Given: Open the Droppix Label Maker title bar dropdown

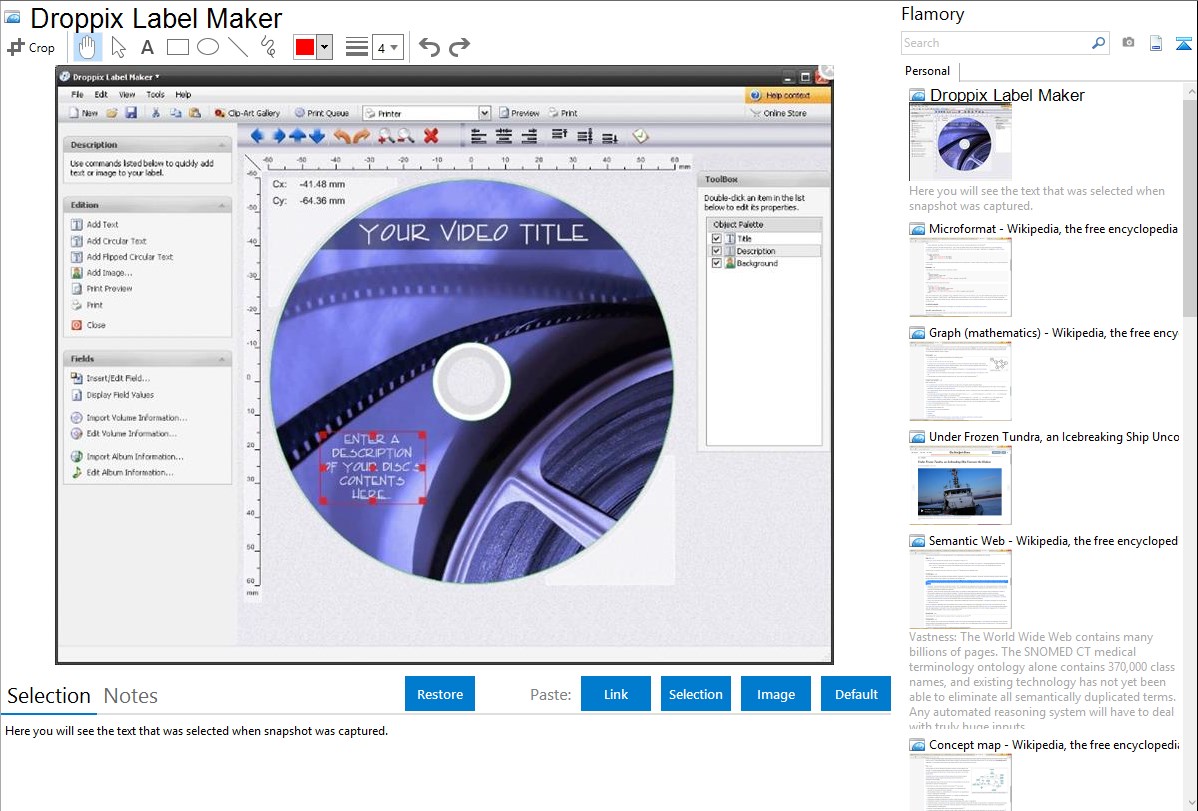Looking at the screenshot, I should 157,76.
